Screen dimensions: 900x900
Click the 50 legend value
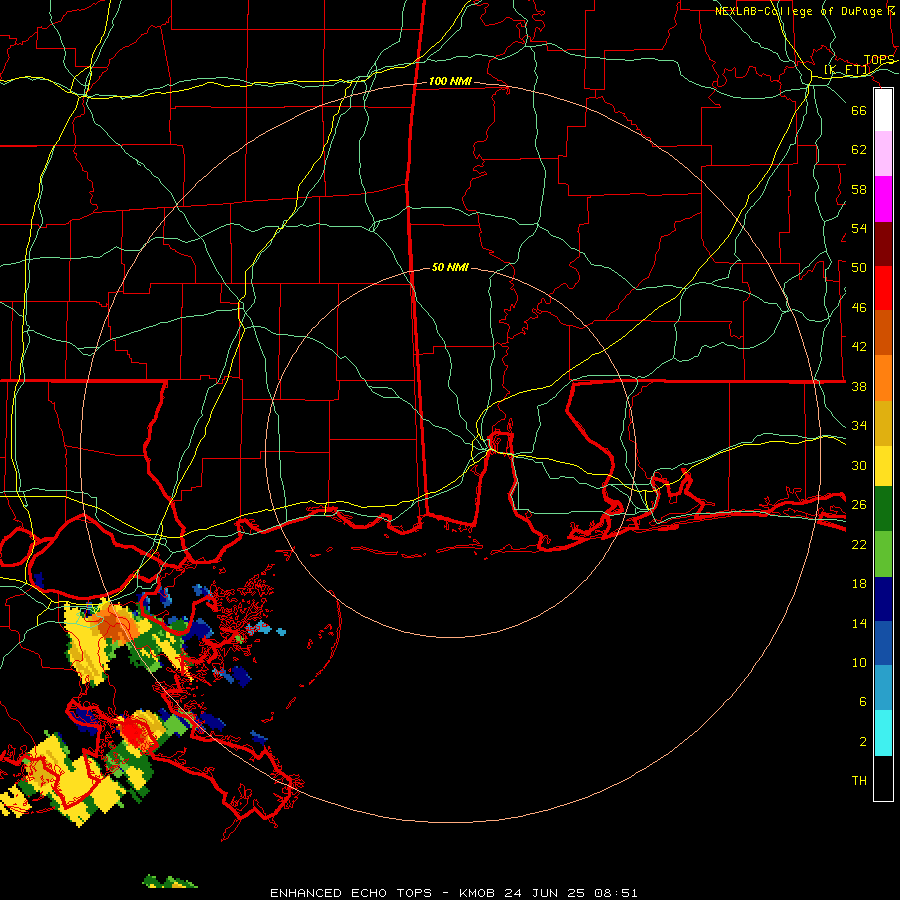click(859, 267)
